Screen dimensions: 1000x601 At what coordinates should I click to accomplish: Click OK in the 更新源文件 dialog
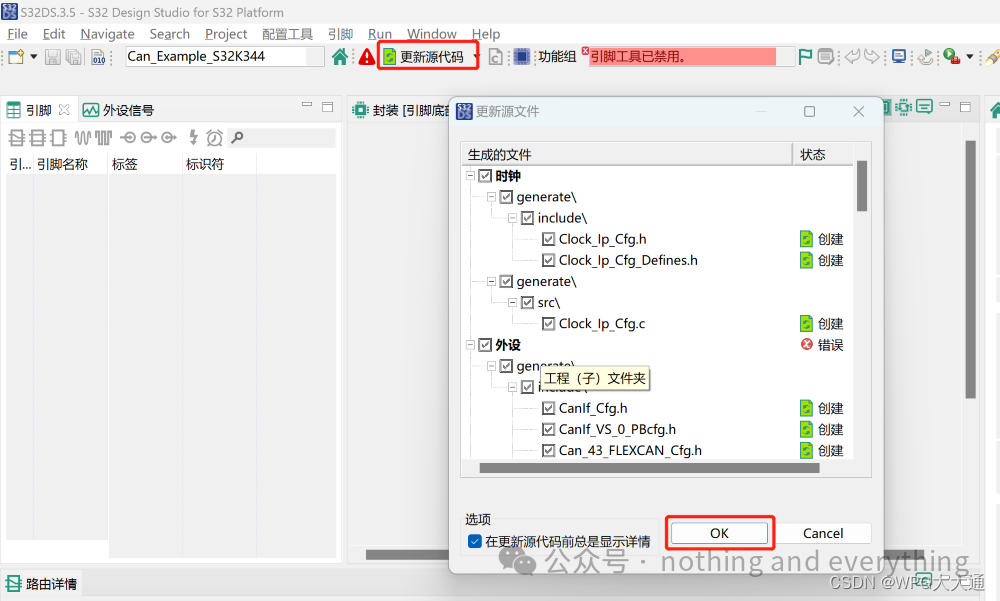click(x=719, y=533)
